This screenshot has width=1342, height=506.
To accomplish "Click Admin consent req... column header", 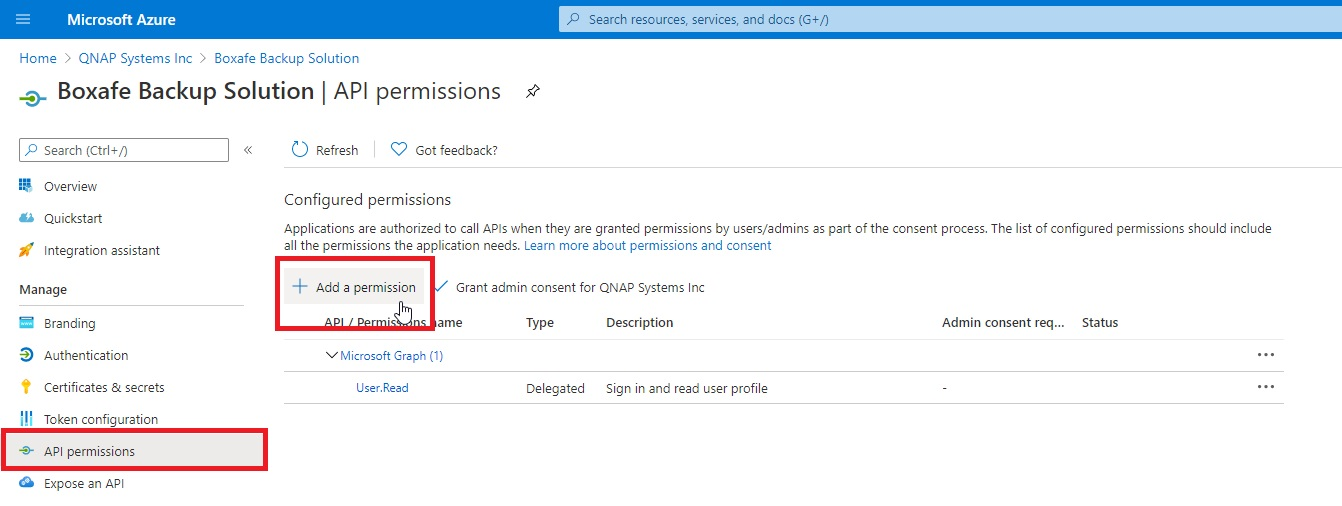I will tap(1003, 322).
